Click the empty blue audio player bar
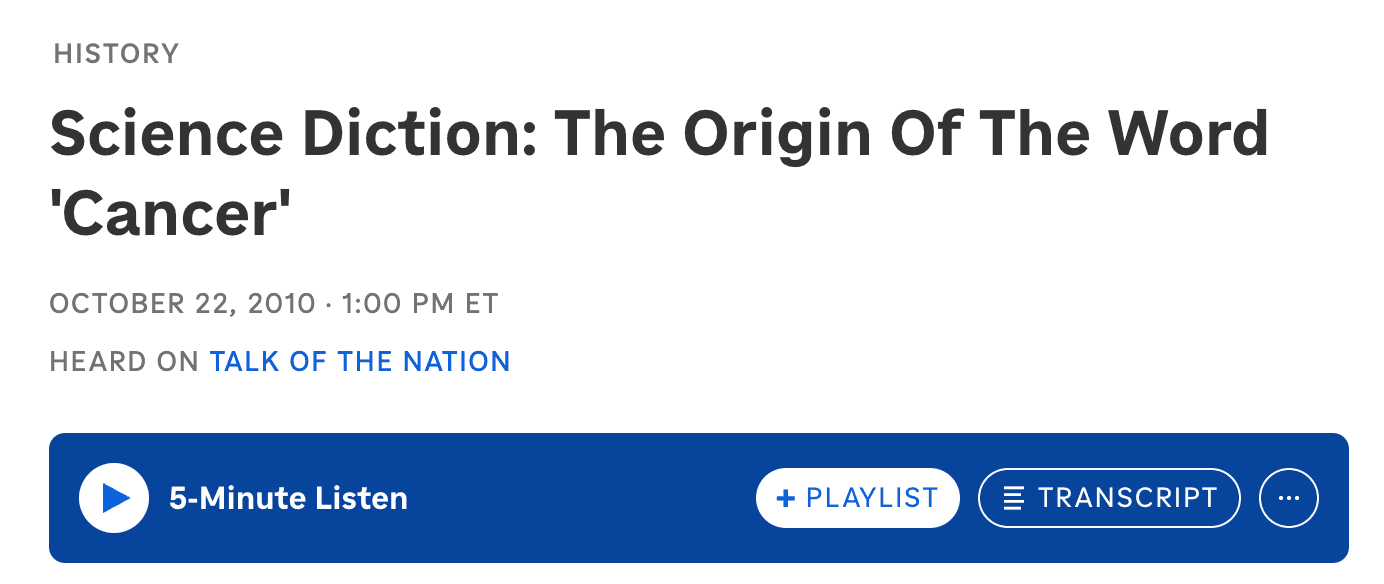Screen dimensions: 1384x584 click(x=580, y=498)
